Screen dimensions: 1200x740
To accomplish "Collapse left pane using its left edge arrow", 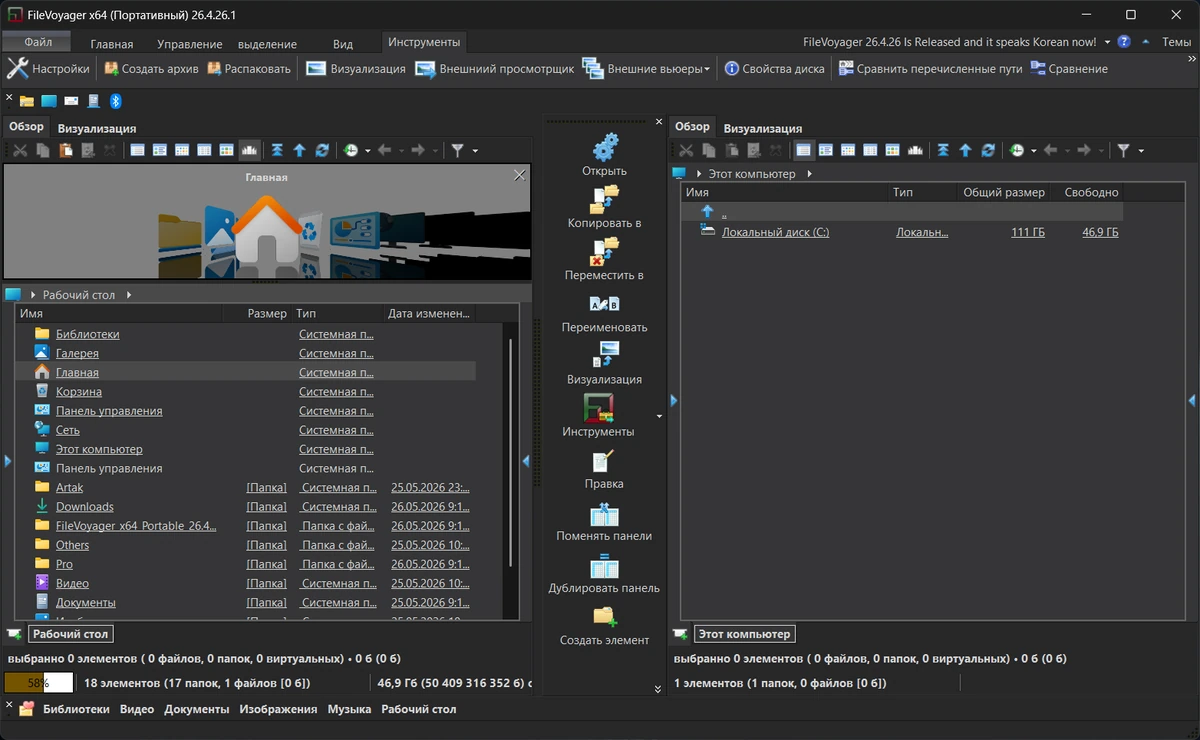I will (8, 461).
